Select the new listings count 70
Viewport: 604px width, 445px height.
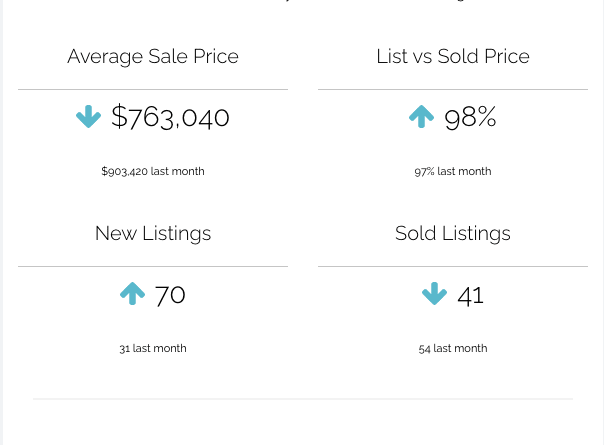[x=170, y=295]
